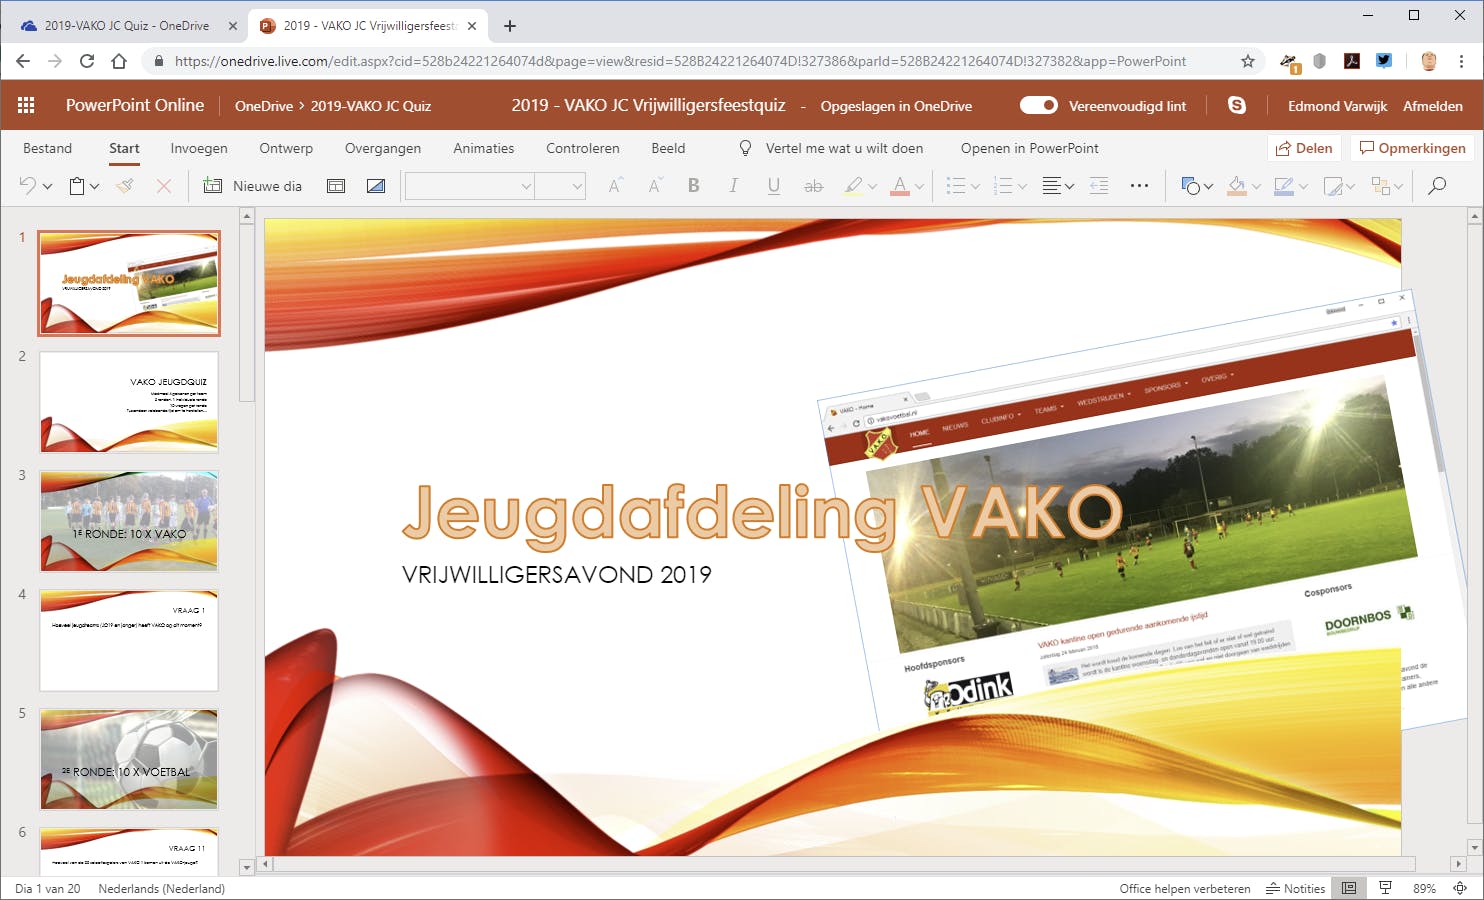
Task: Toggle the Vereenvoudigd lint switch
Action: pos(1039,105)
